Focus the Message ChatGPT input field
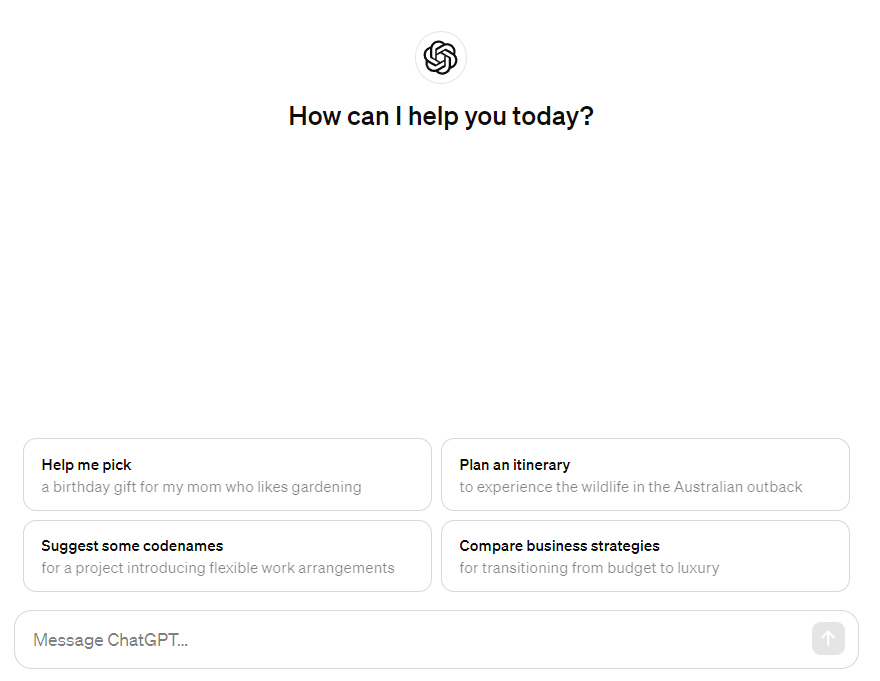This screenshot has height=681, width=880. click(x=436, y=639)
